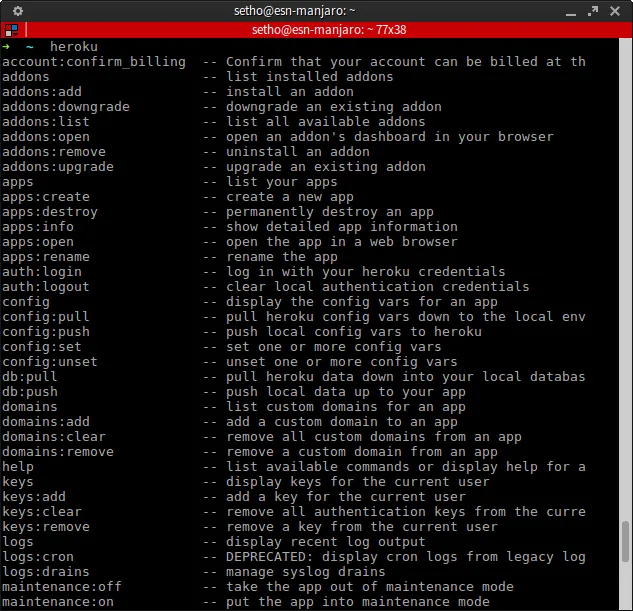Click description 'permanently destroy an app'

pos(330,212)
